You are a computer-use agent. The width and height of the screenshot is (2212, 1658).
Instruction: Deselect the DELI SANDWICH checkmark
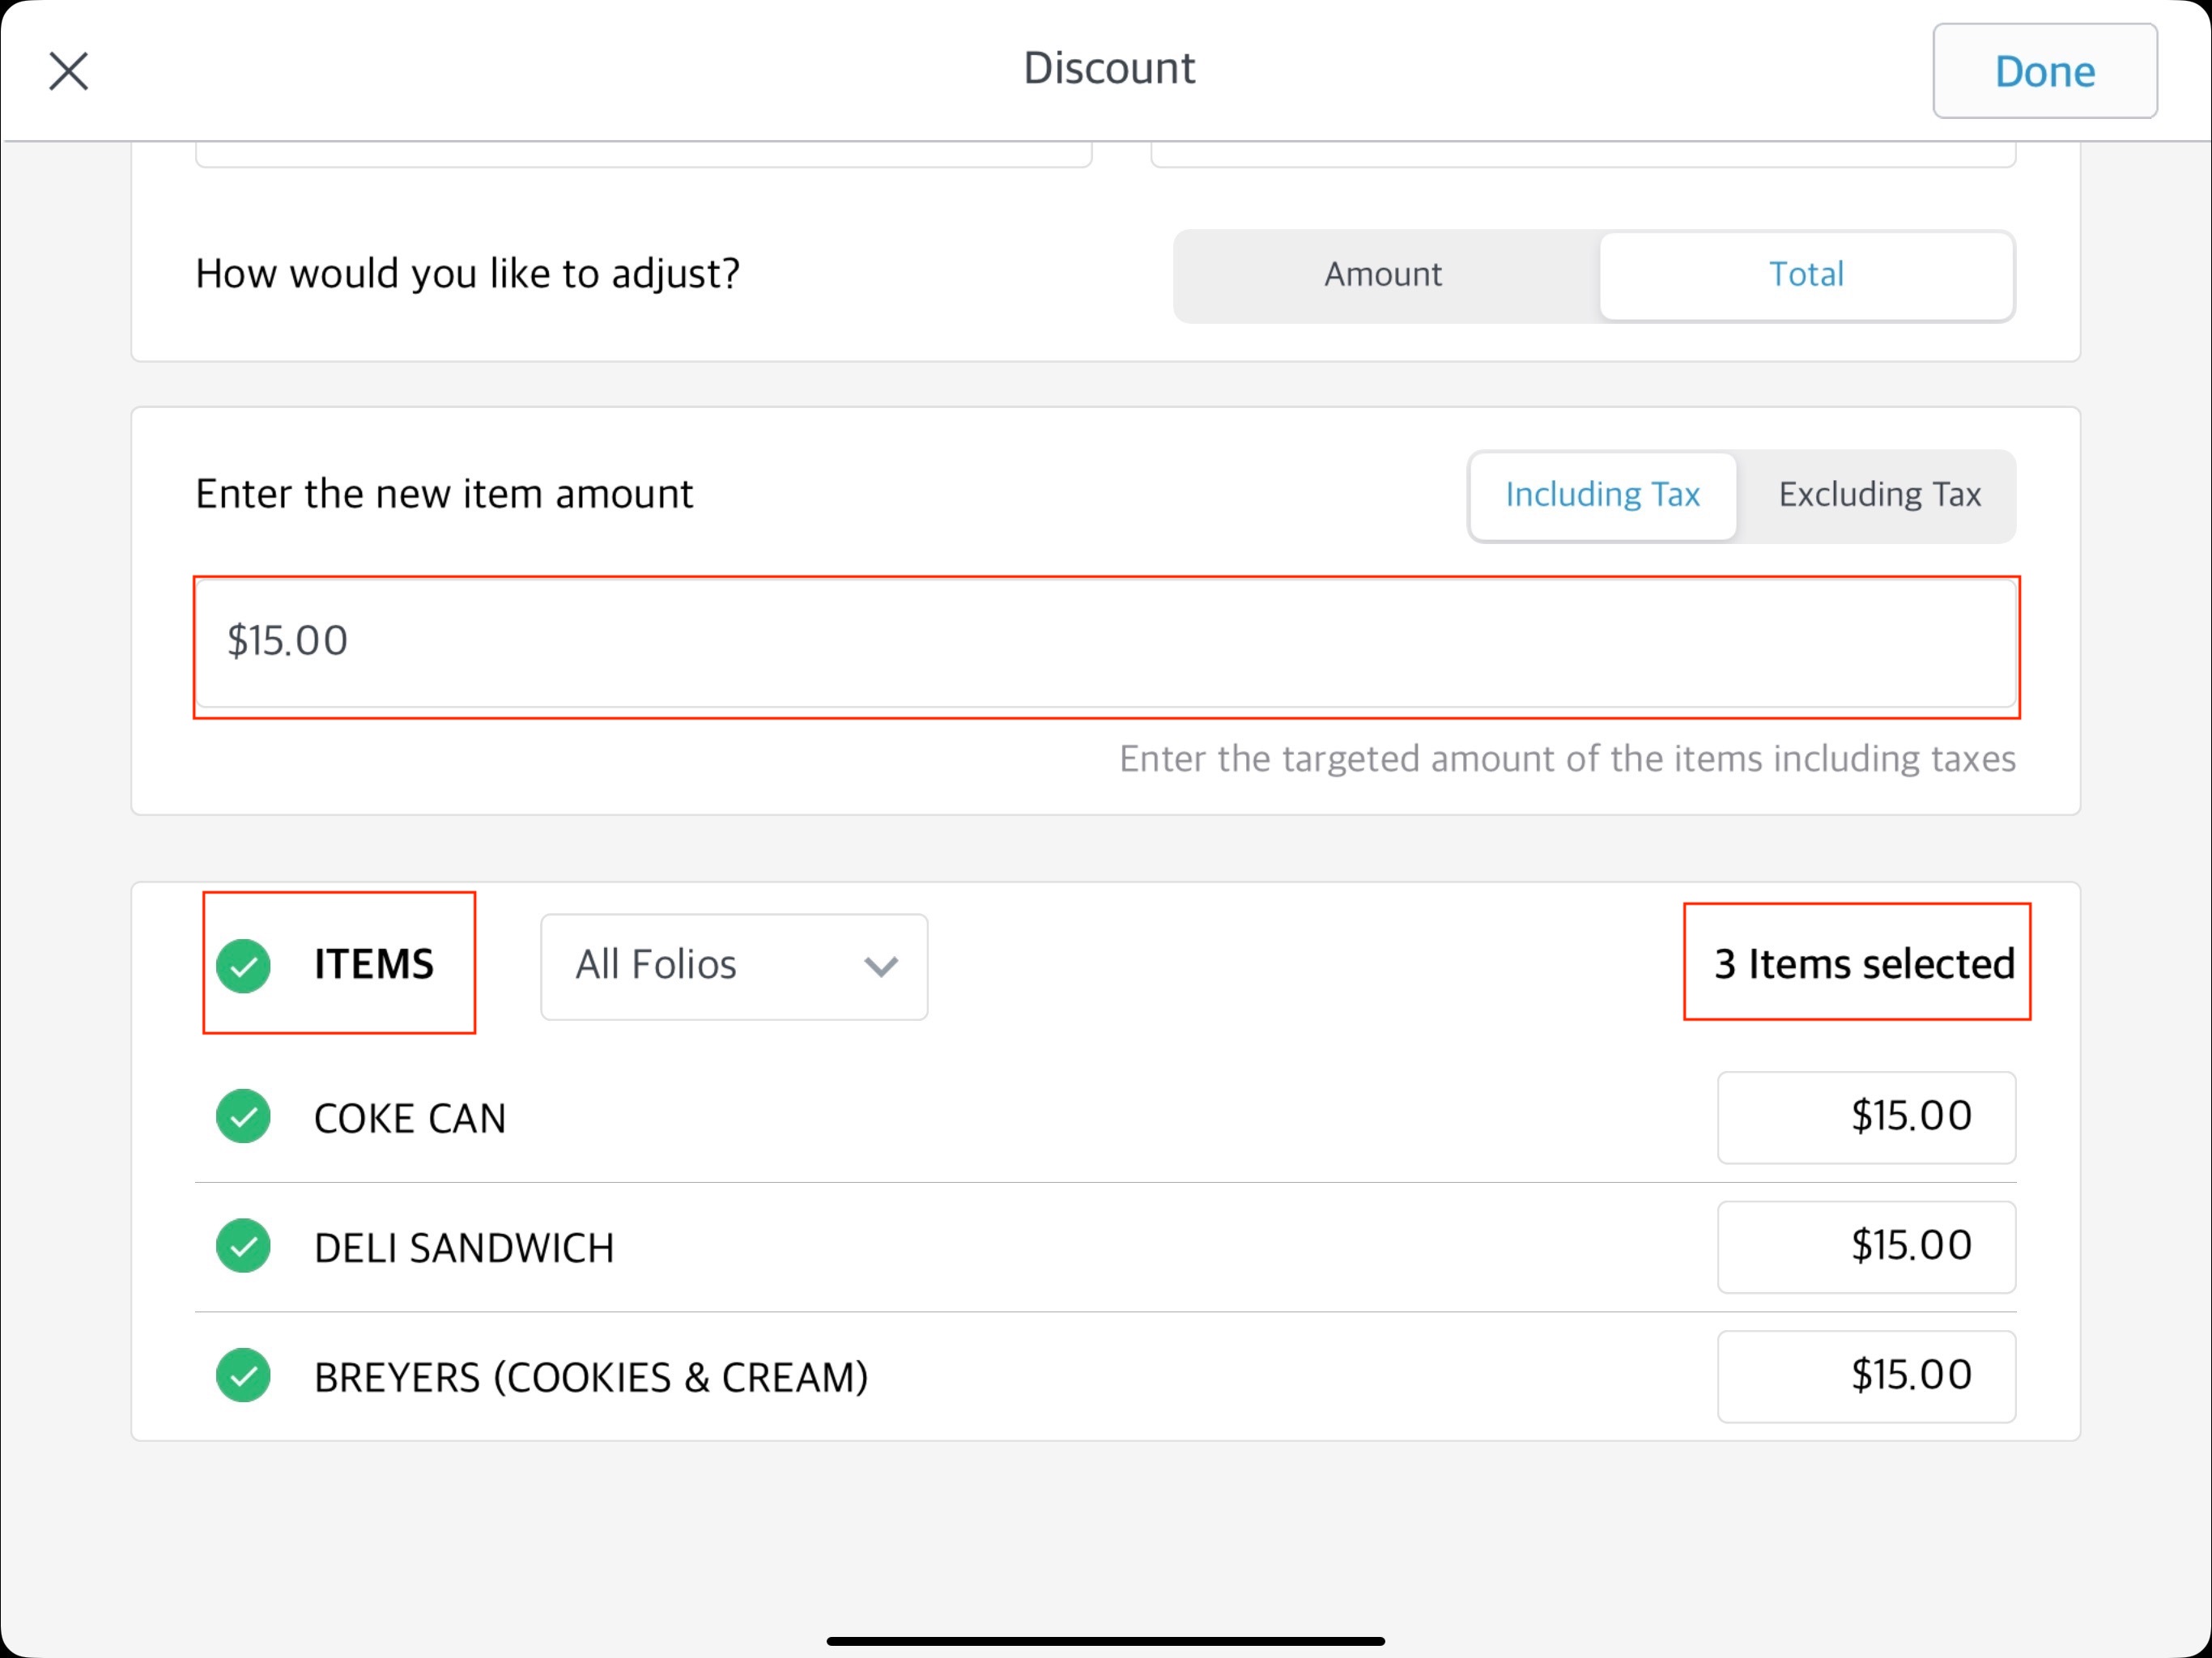244,1246
